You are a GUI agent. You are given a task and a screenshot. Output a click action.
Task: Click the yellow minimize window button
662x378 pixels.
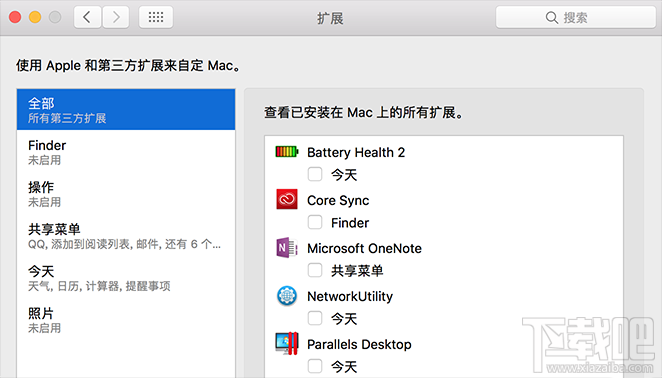click(35, 17)
